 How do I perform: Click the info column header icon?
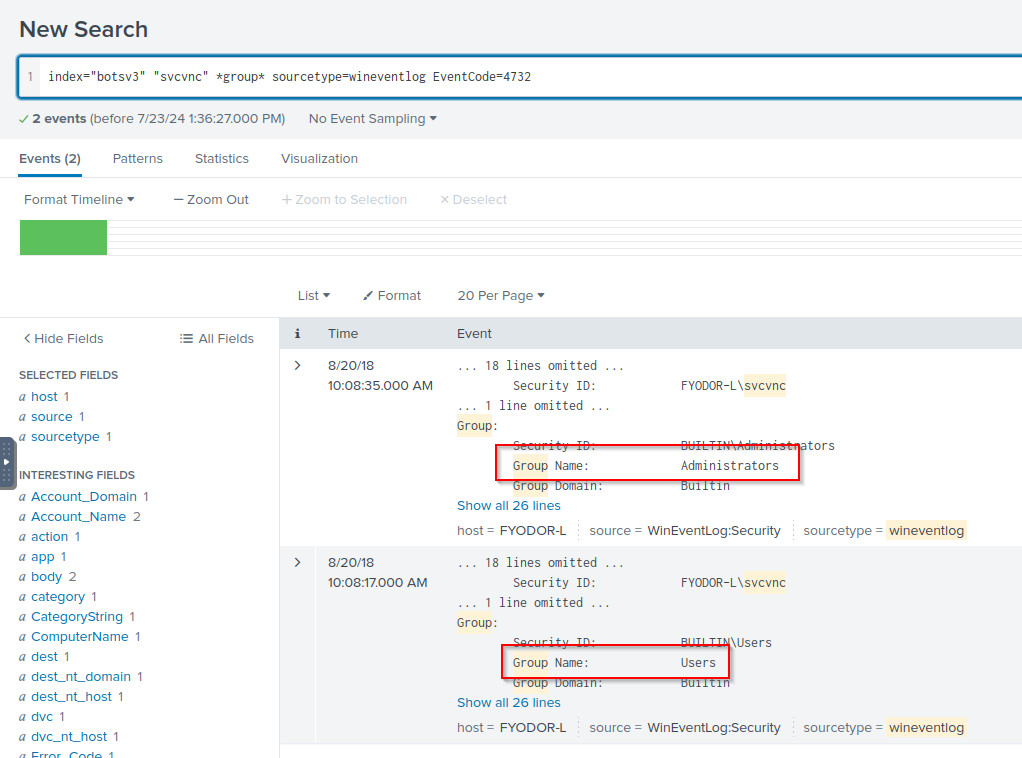tap(297, 334)
